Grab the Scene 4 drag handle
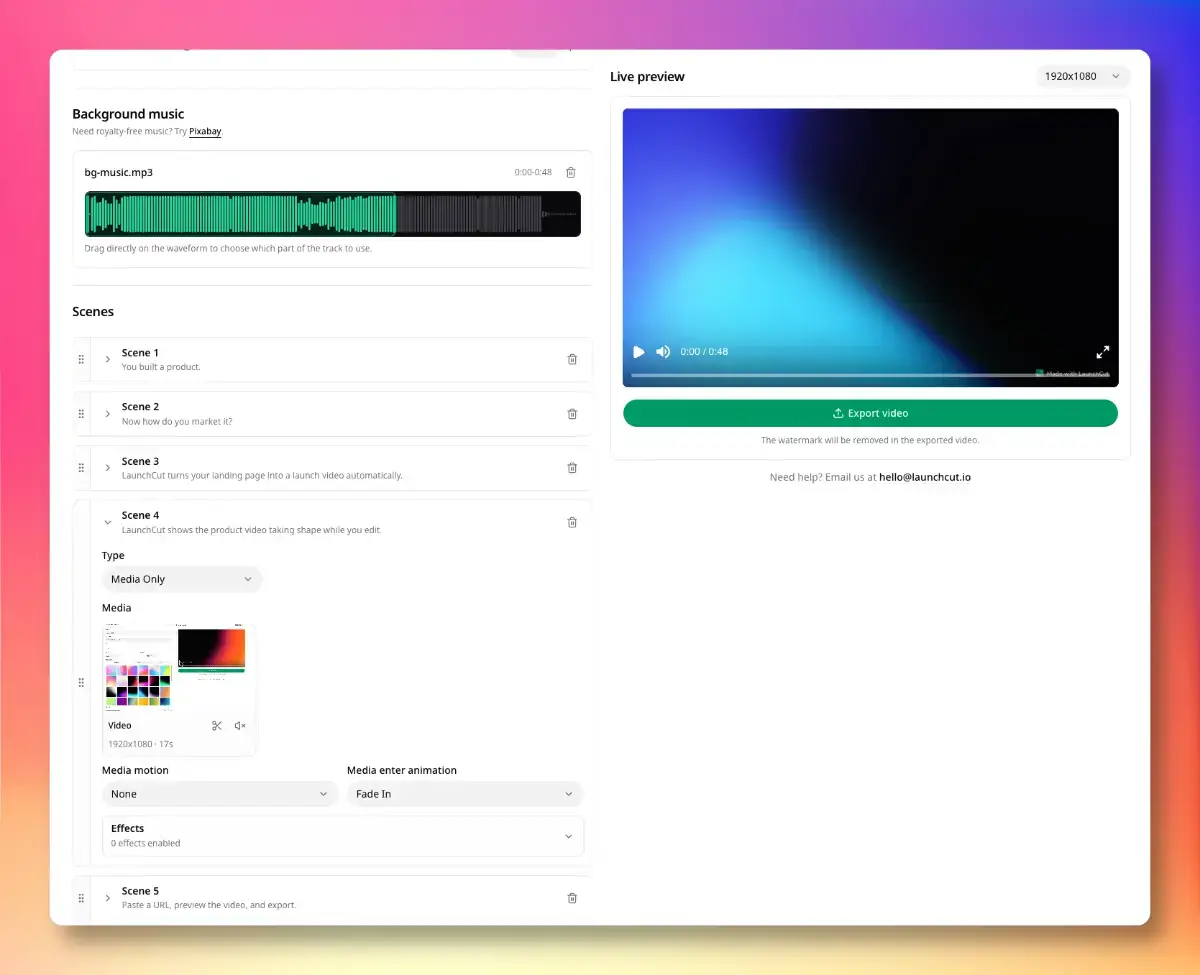The width and height of the screenshot is (1200, 975). pos(82,682)
